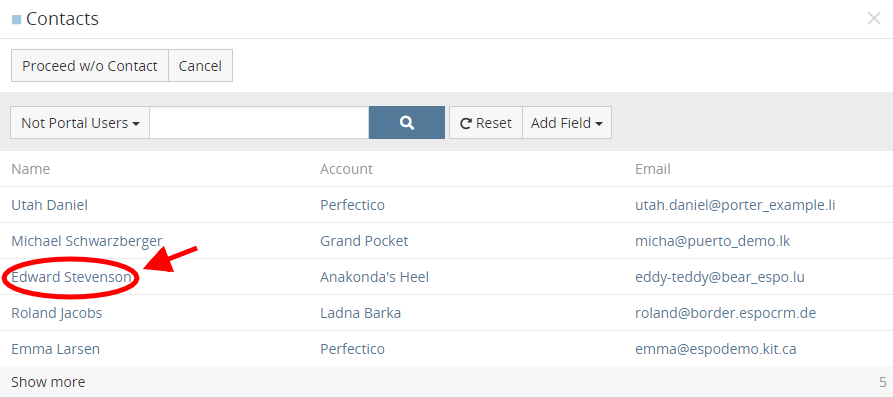Select contact Utah Daniel

(x=50, y=205)
